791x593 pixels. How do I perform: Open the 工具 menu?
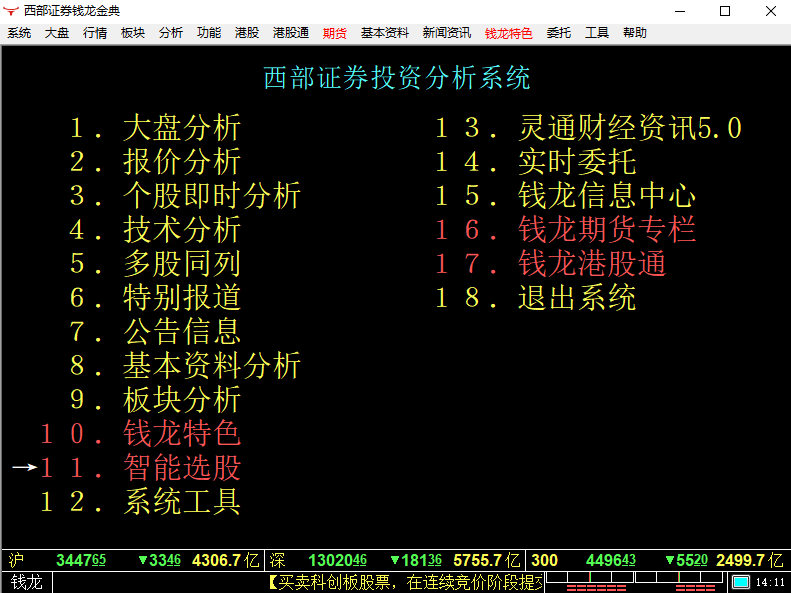(x=597, y=33)
